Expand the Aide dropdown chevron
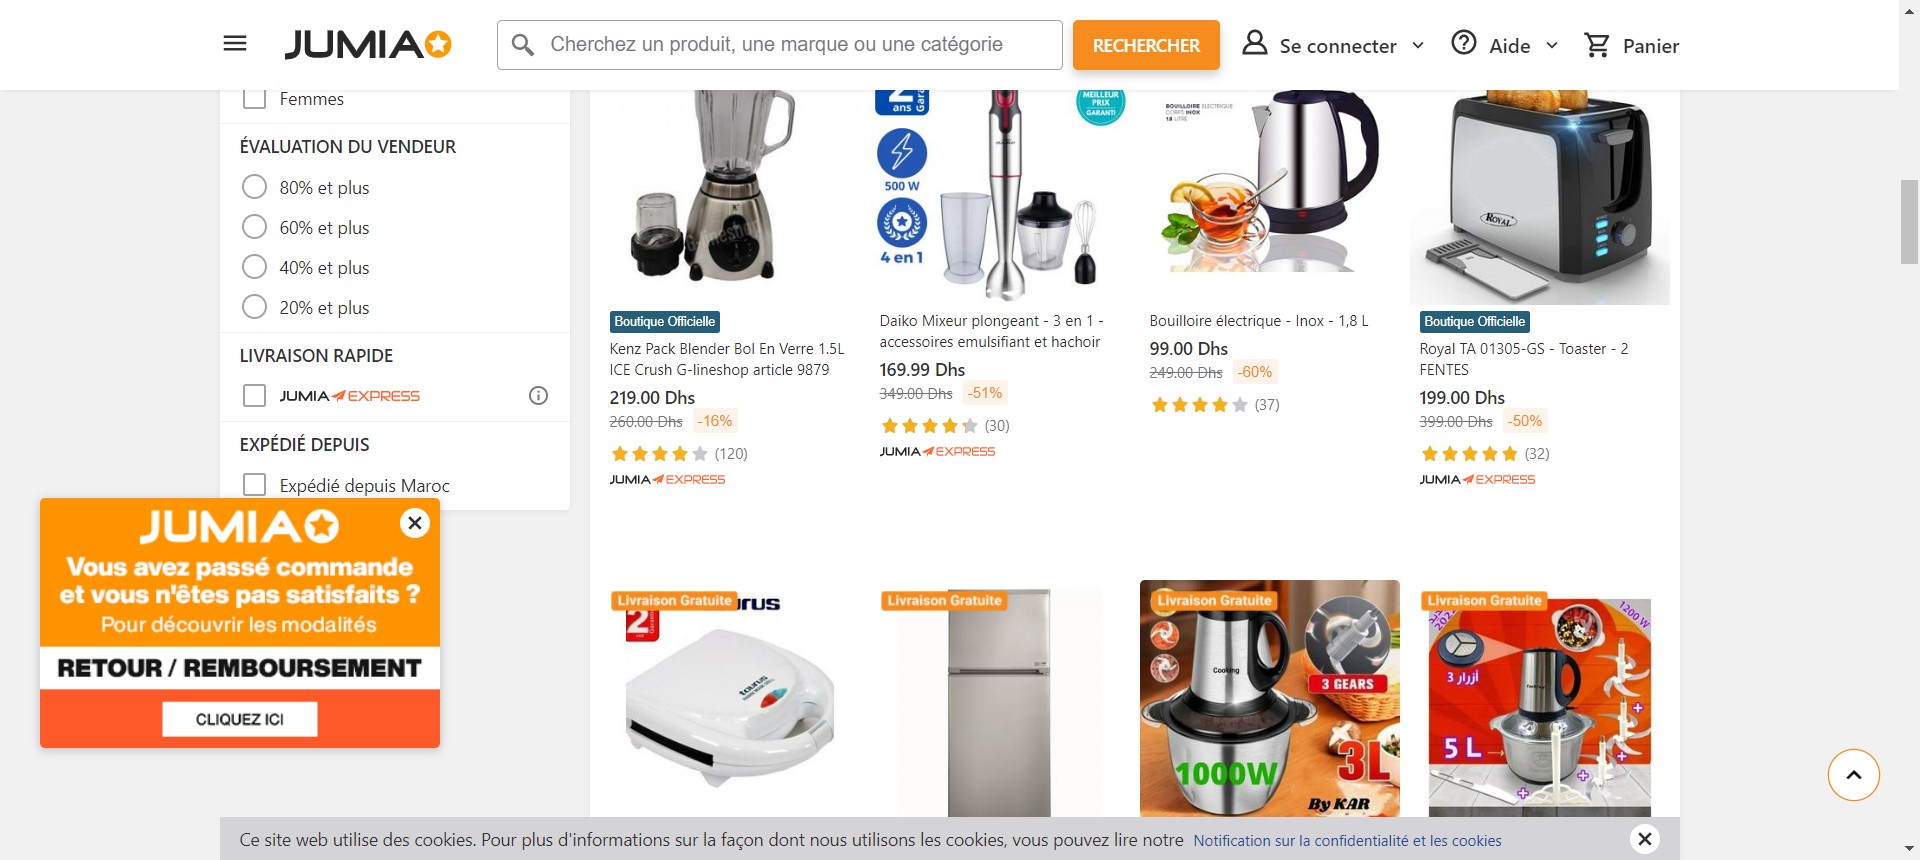1920x860 pixels. coord(1552,46)
